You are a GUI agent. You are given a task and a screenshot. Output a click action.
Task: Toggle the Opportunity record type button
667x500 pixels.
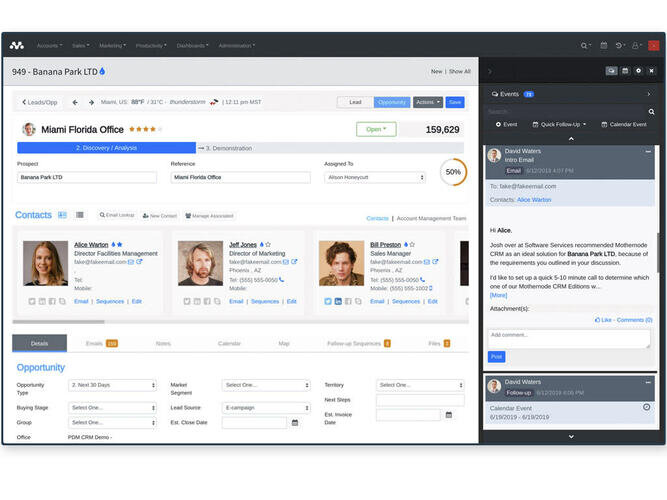pyautogui.click(x=392, y=102)
